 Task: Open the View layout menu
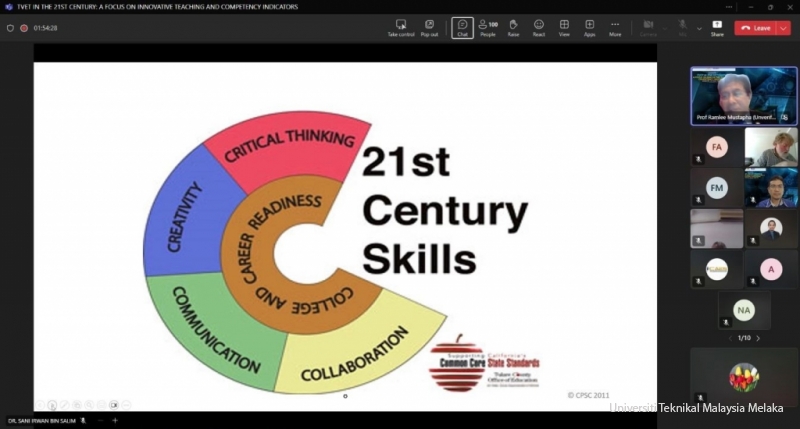click(564, 27)
